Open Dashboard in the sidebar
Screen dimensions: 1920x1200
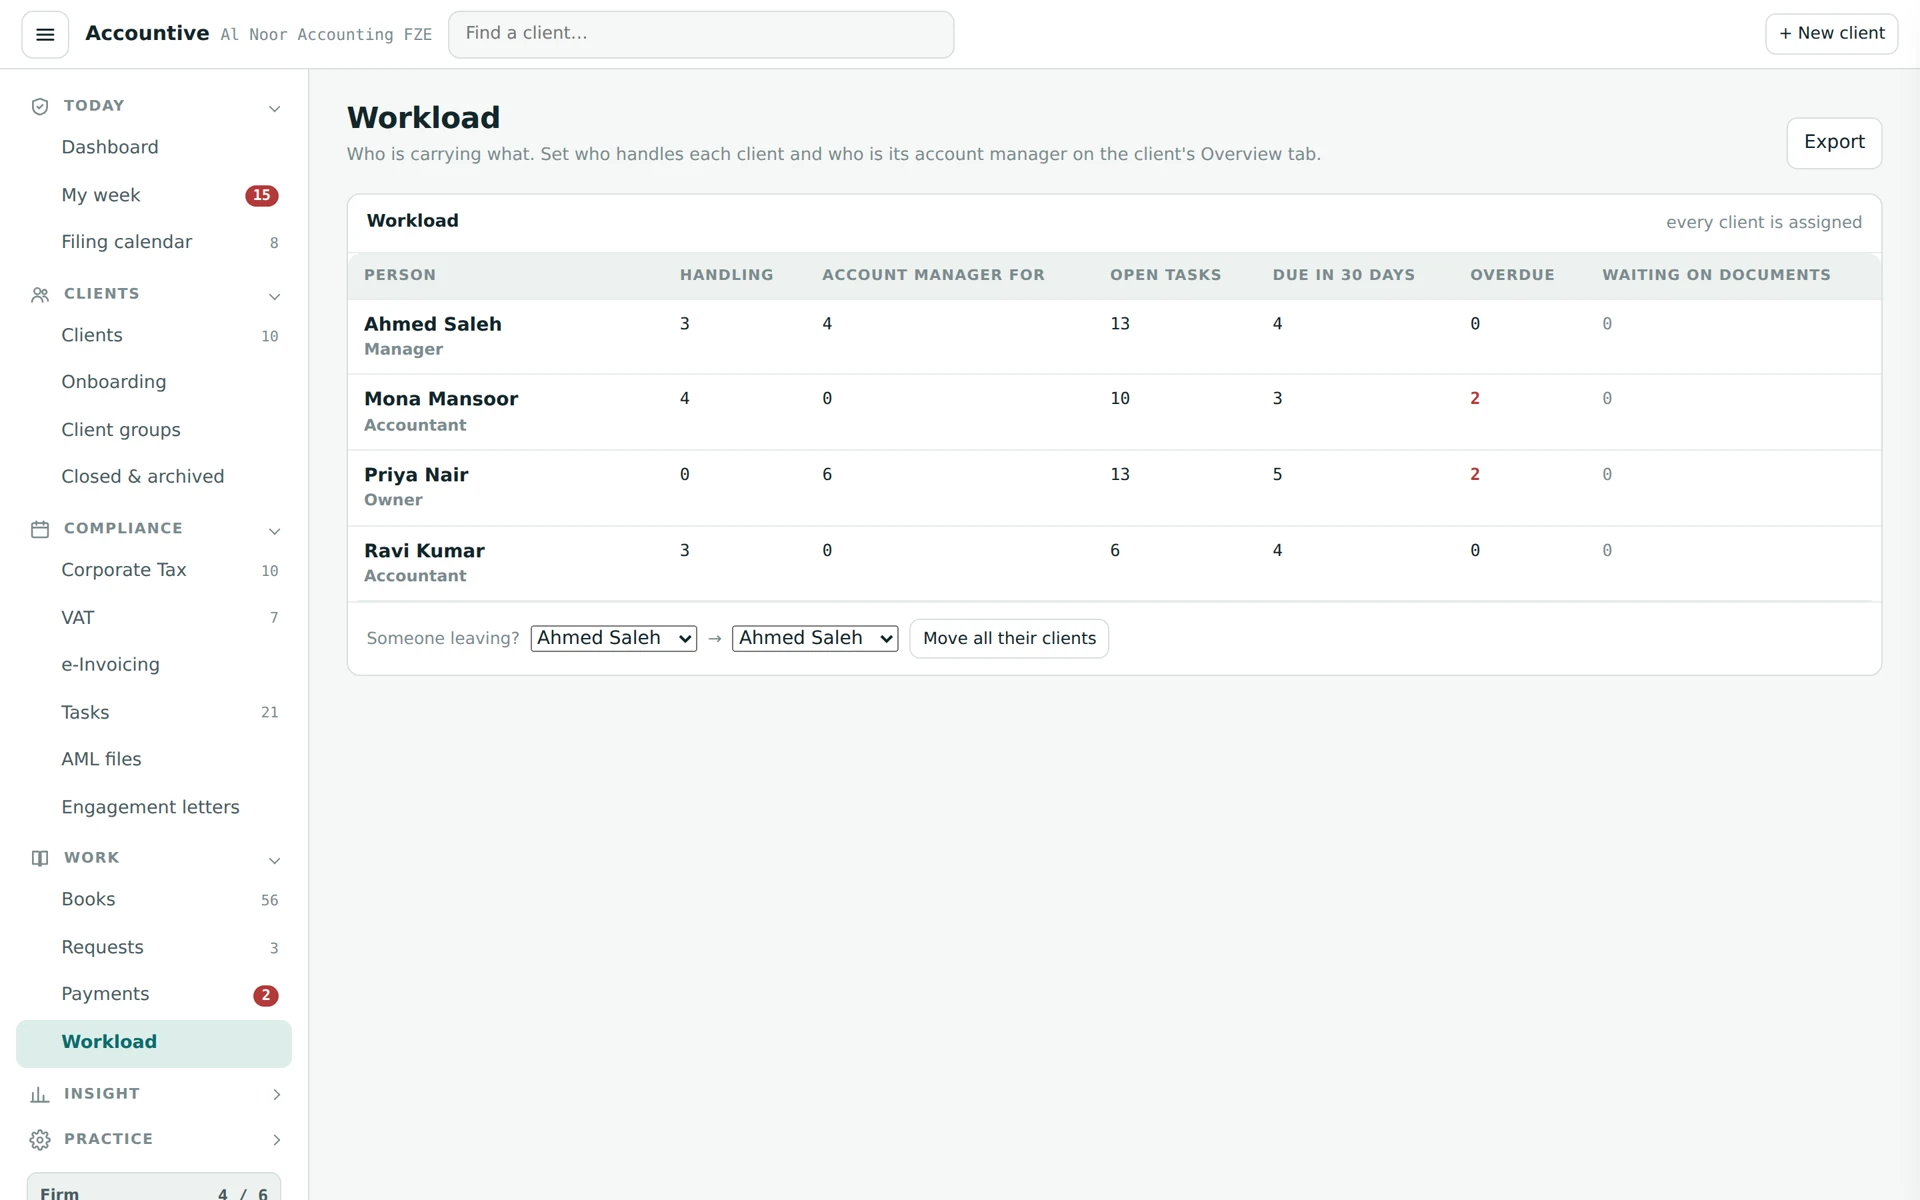(154, 147)
